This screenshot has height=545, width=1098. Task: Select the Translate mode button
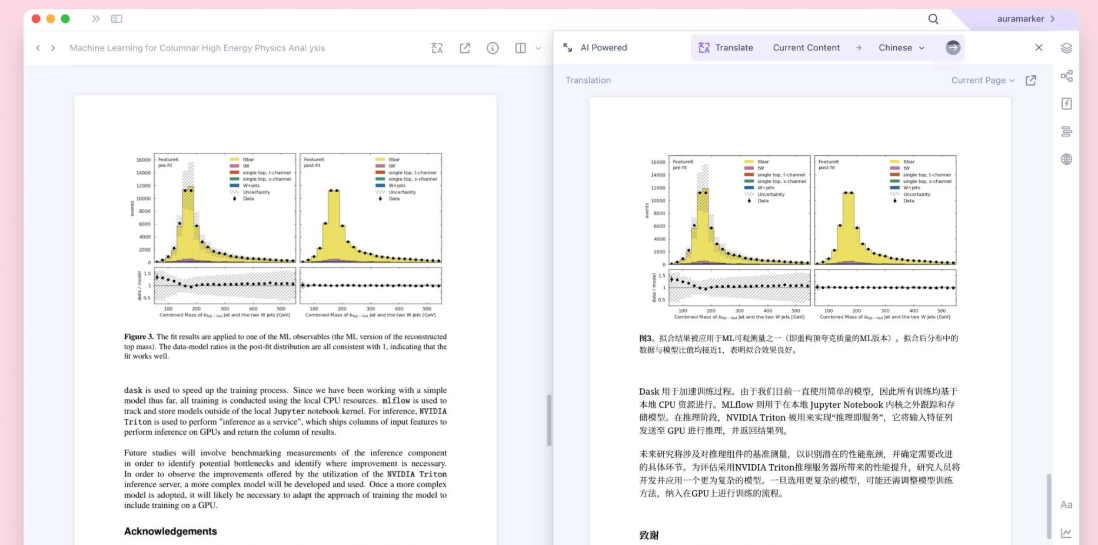pyautogui.click(x=725, y=48)
